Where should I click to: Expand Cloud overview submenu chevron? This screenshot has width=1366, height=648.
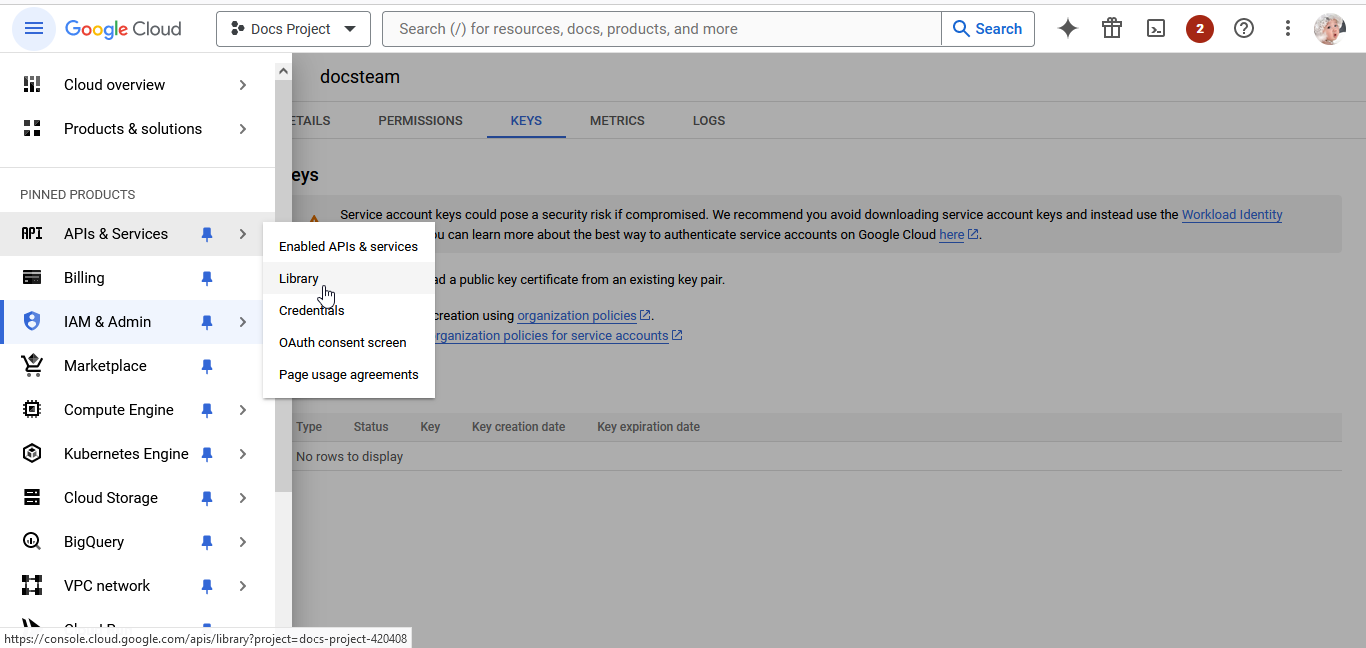[243, 85]
